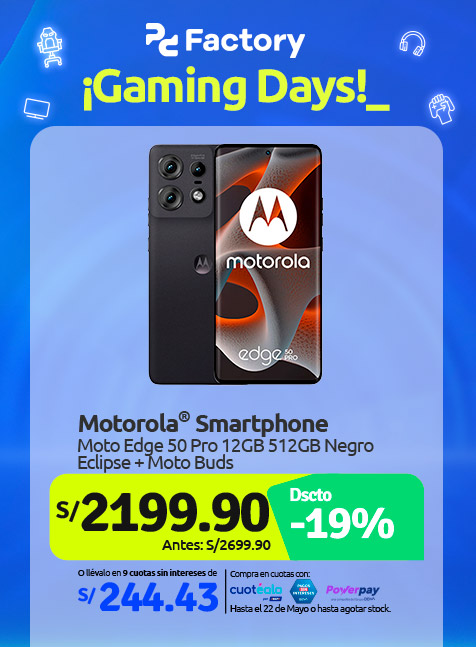476x647 pixels.
Task: Click the headphones icon
Action: 412,43
